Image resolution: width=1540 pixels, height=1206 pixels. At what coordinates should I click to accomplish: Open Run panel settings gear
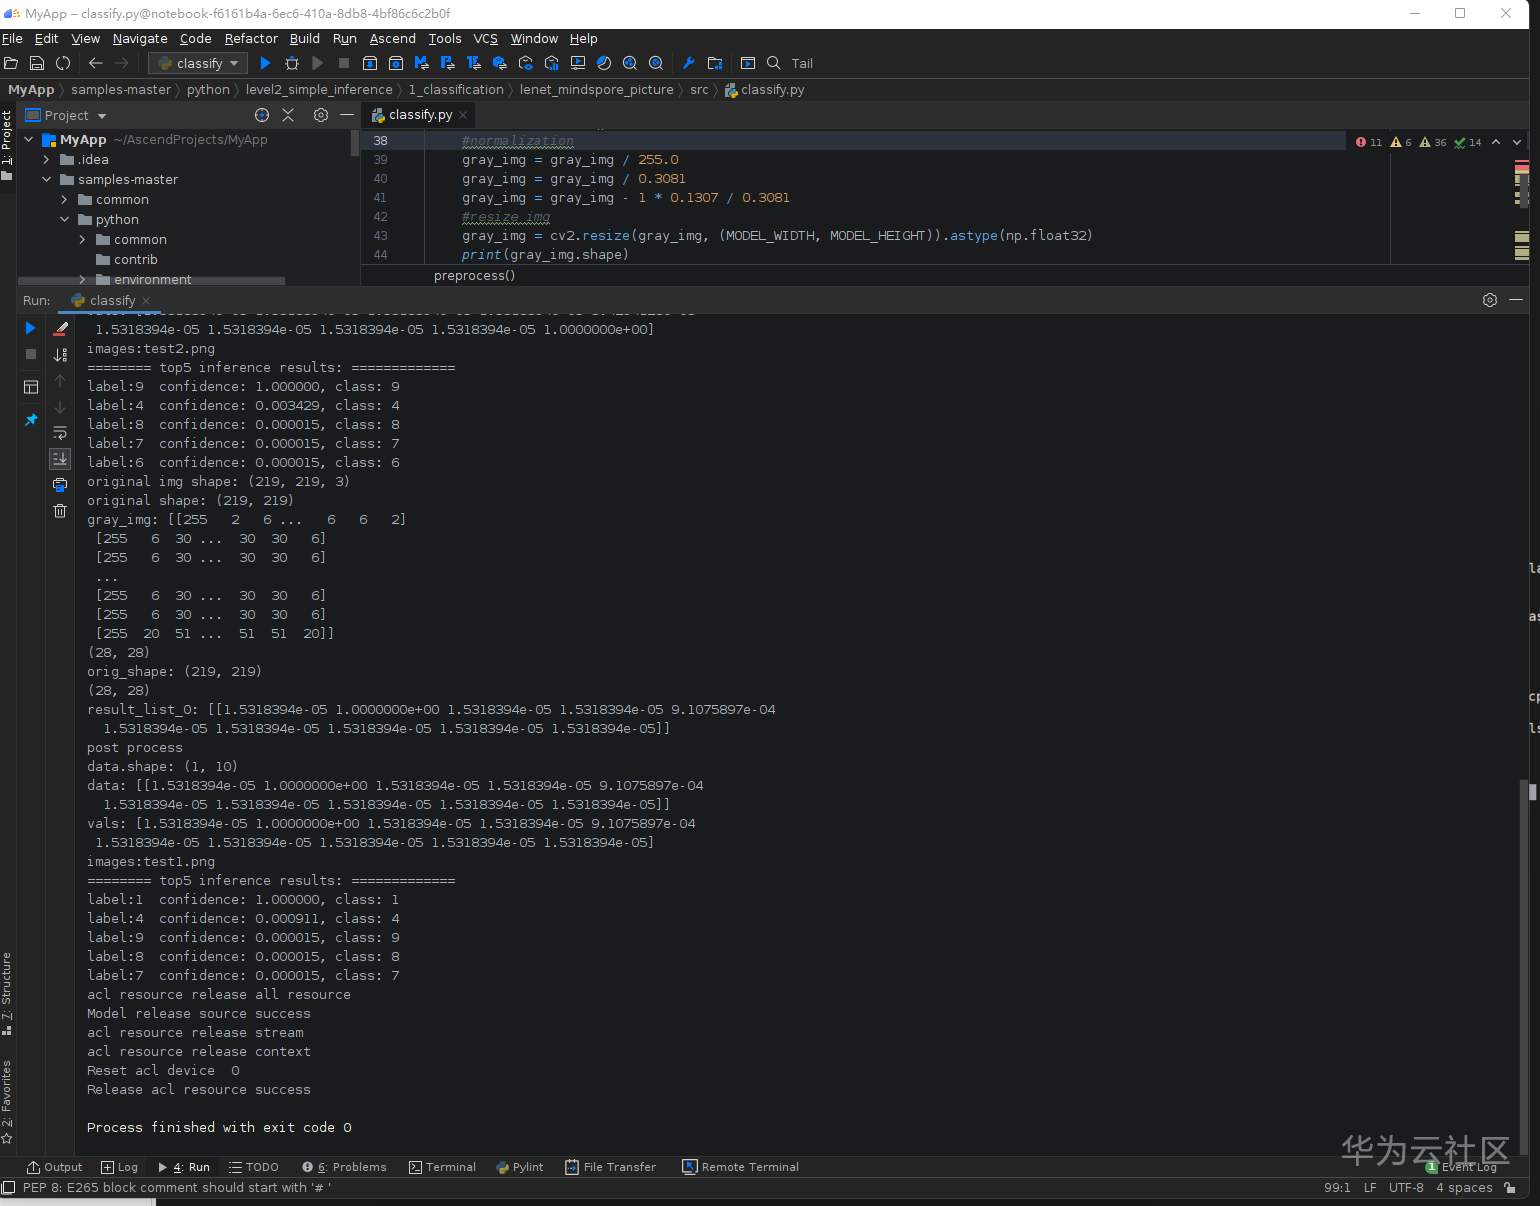point(1489,300)
